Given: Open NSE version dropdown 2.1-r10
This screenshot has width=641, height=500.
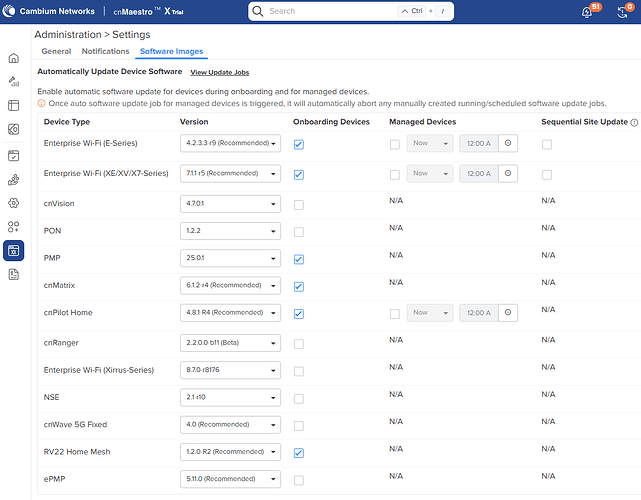Looking at the screenshot, I should pos(230,397).
